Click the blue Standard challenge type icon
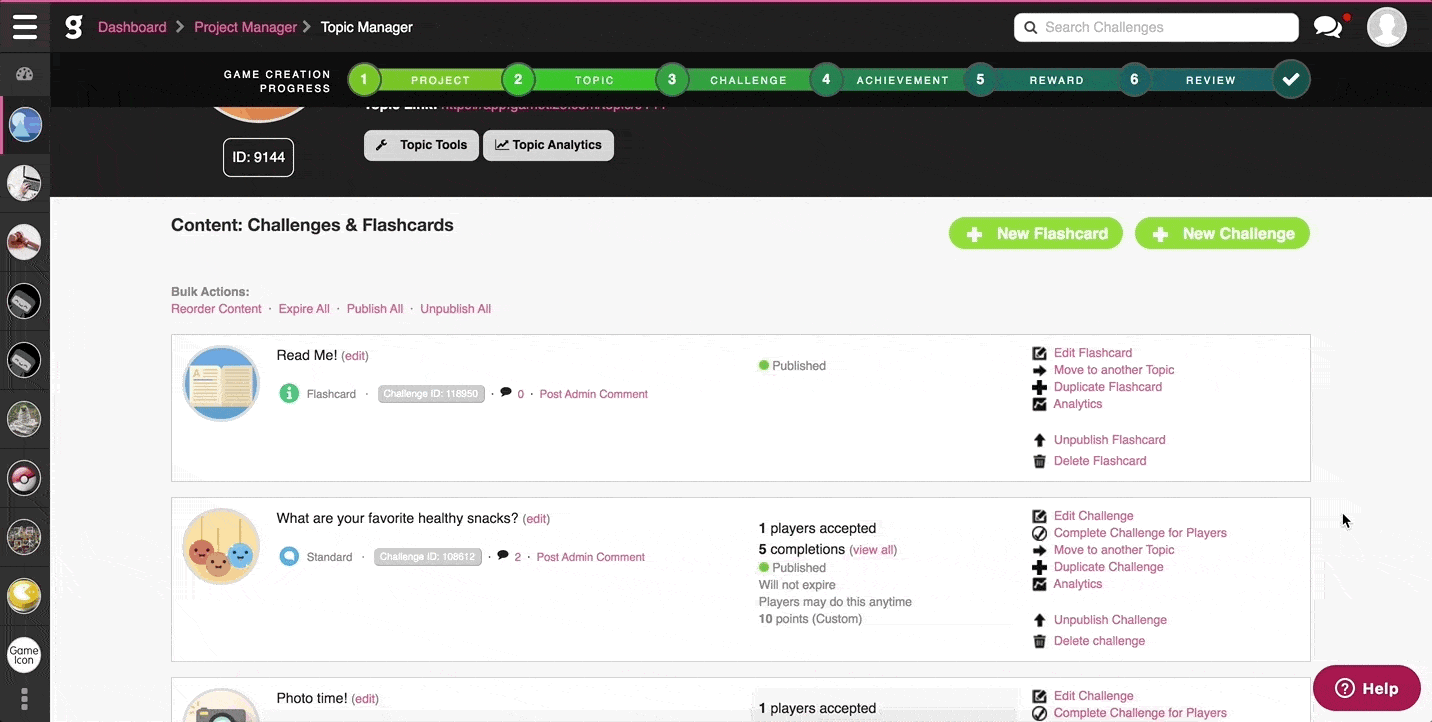The width and height of the screenshot is (1432, 722). click(289, 557)
